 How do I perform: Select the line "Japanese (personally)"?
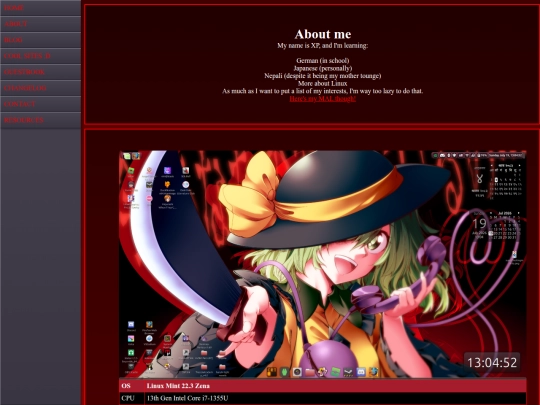(x=323, y=68)
